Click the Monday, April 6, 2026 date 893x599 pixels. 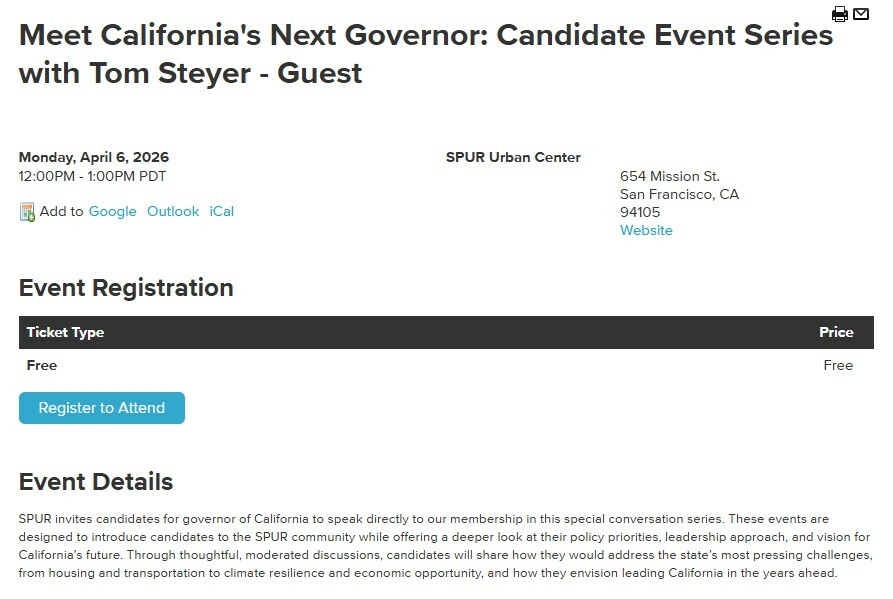point(94,157)
